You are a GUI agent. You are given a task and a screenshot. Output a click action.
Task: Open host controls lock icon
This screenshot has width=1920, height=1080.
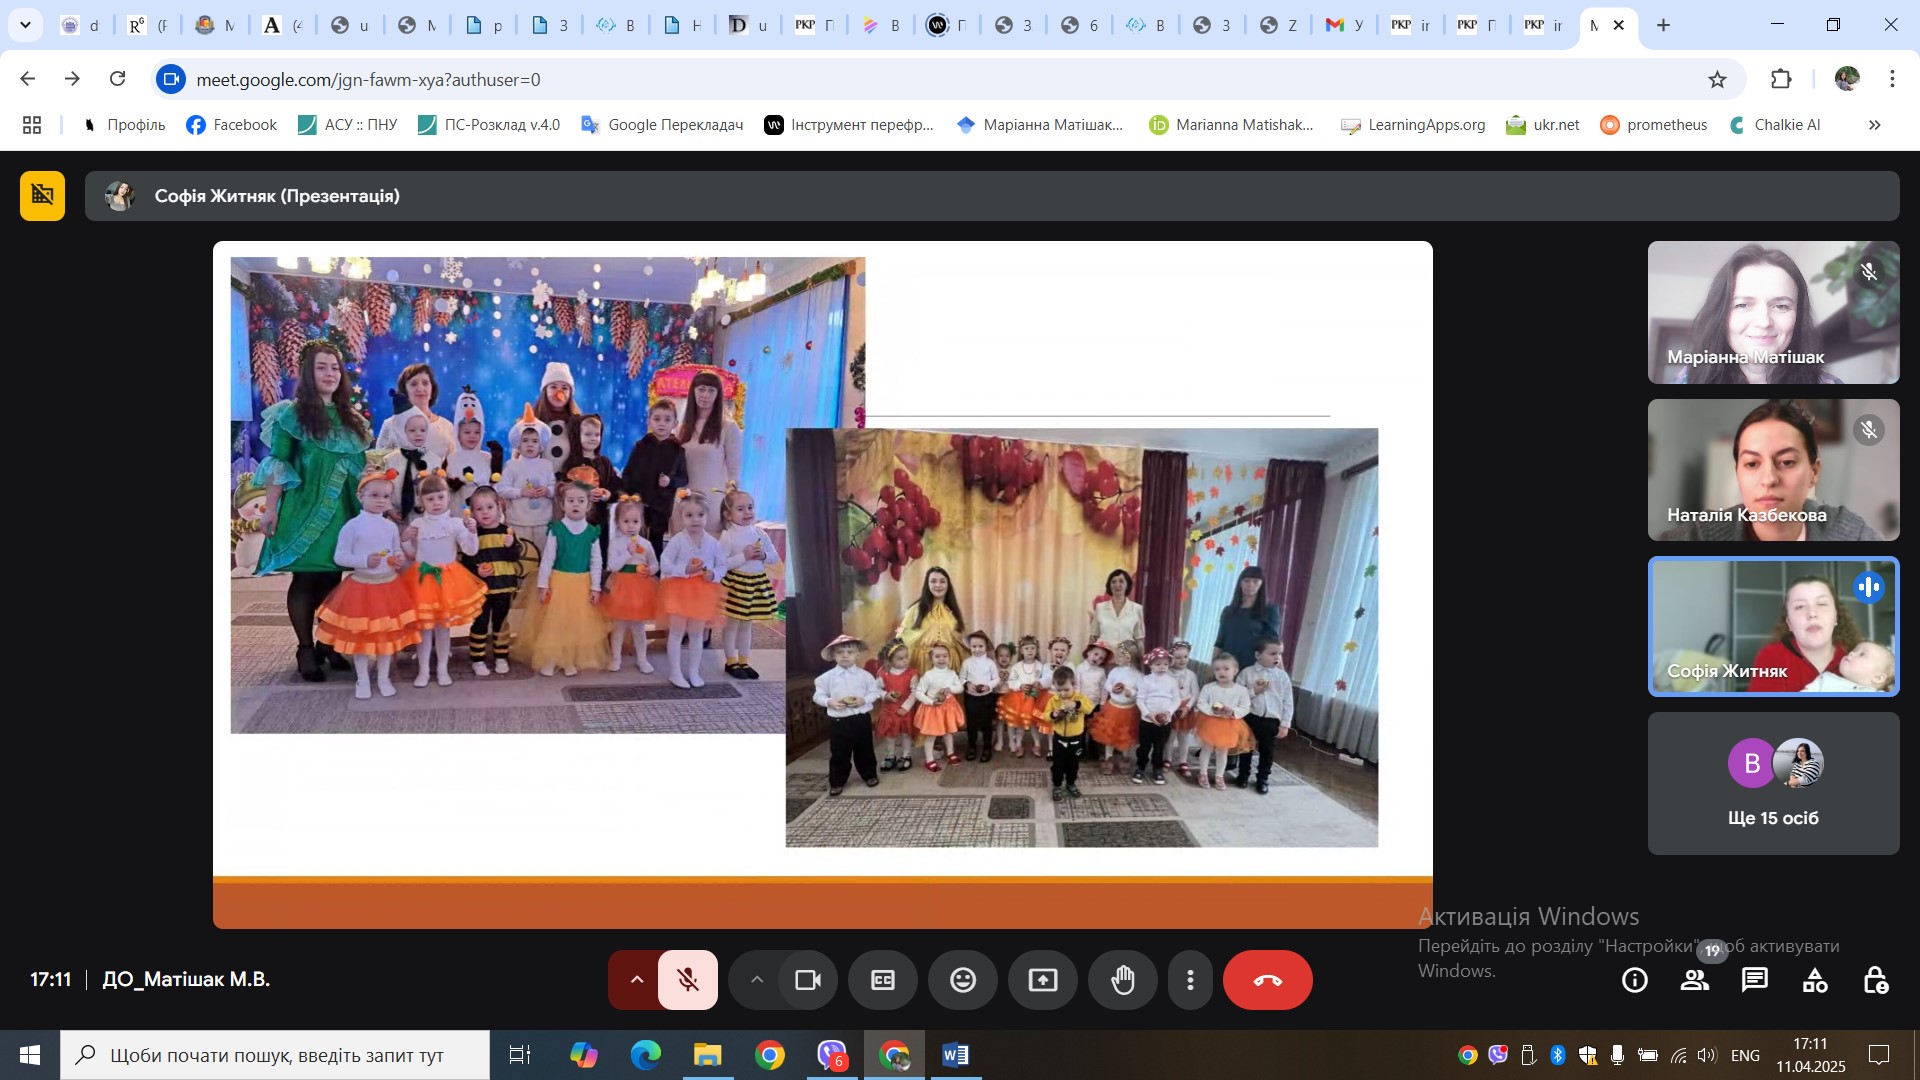(x=1875, y=980)
